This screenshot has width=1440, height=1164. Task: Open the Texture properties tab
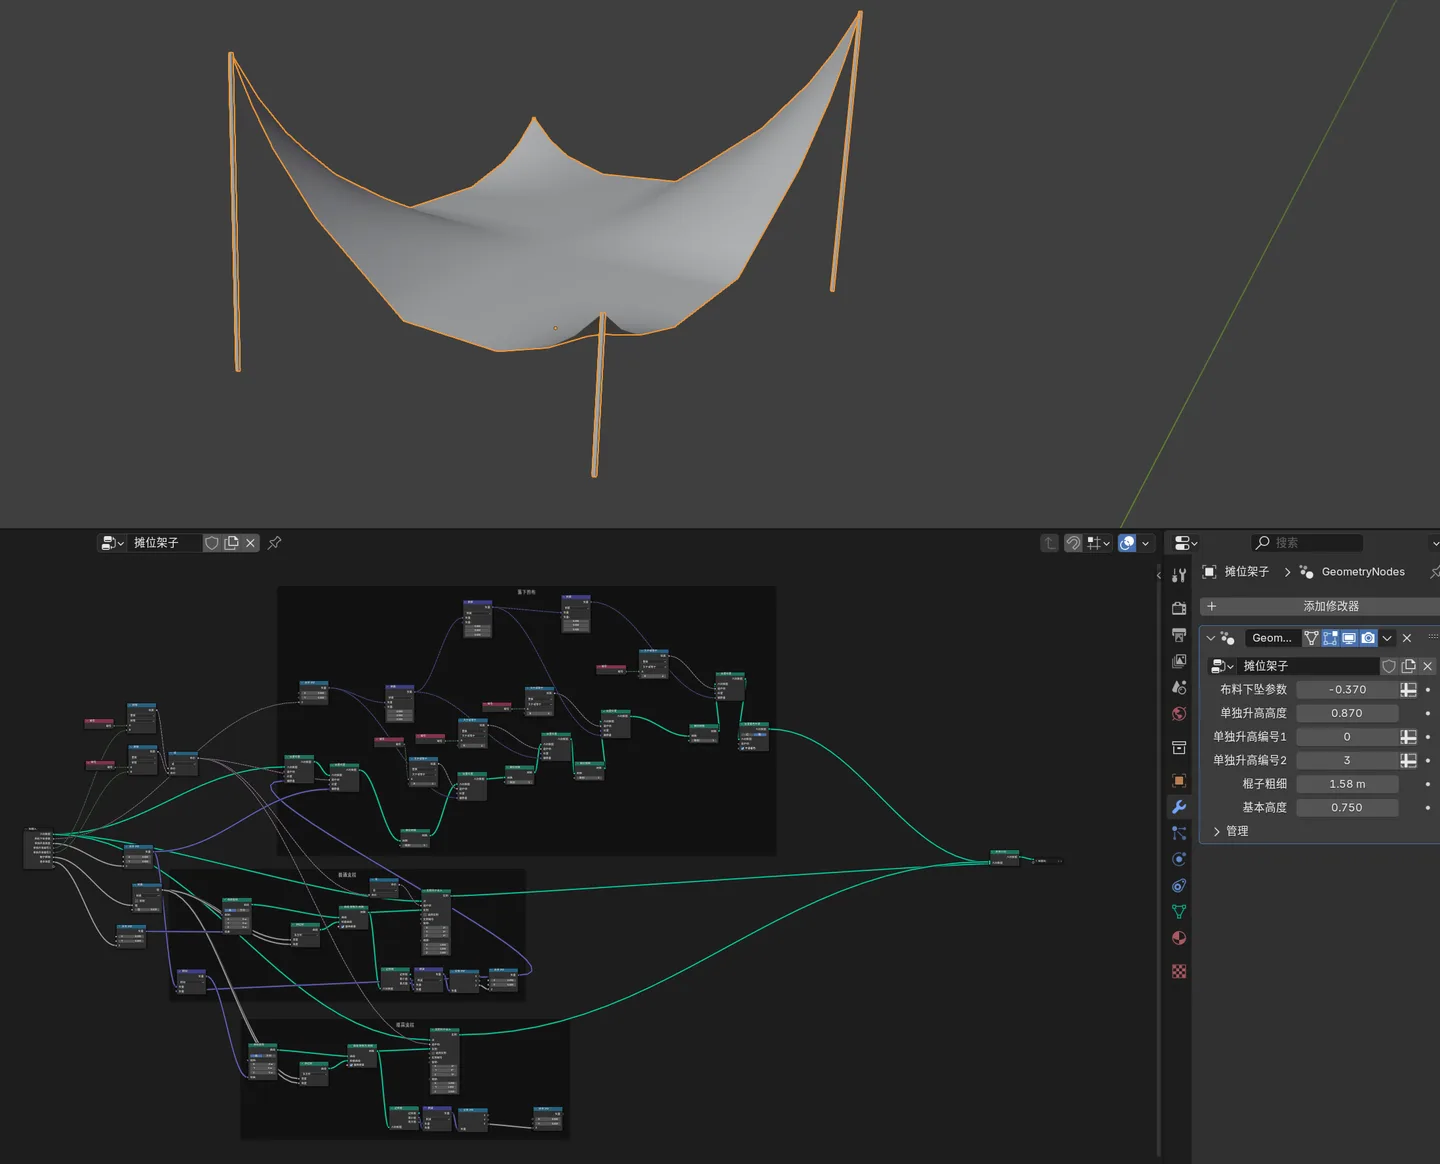point(1179,971)
